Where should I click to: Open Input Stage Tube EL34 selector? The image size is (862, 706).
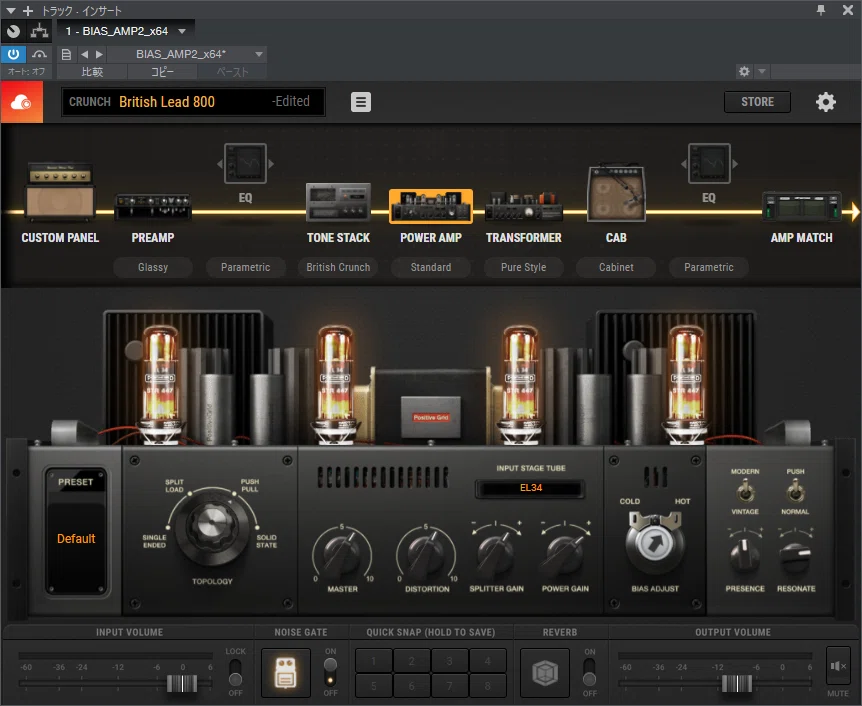[x=531, y=488]
